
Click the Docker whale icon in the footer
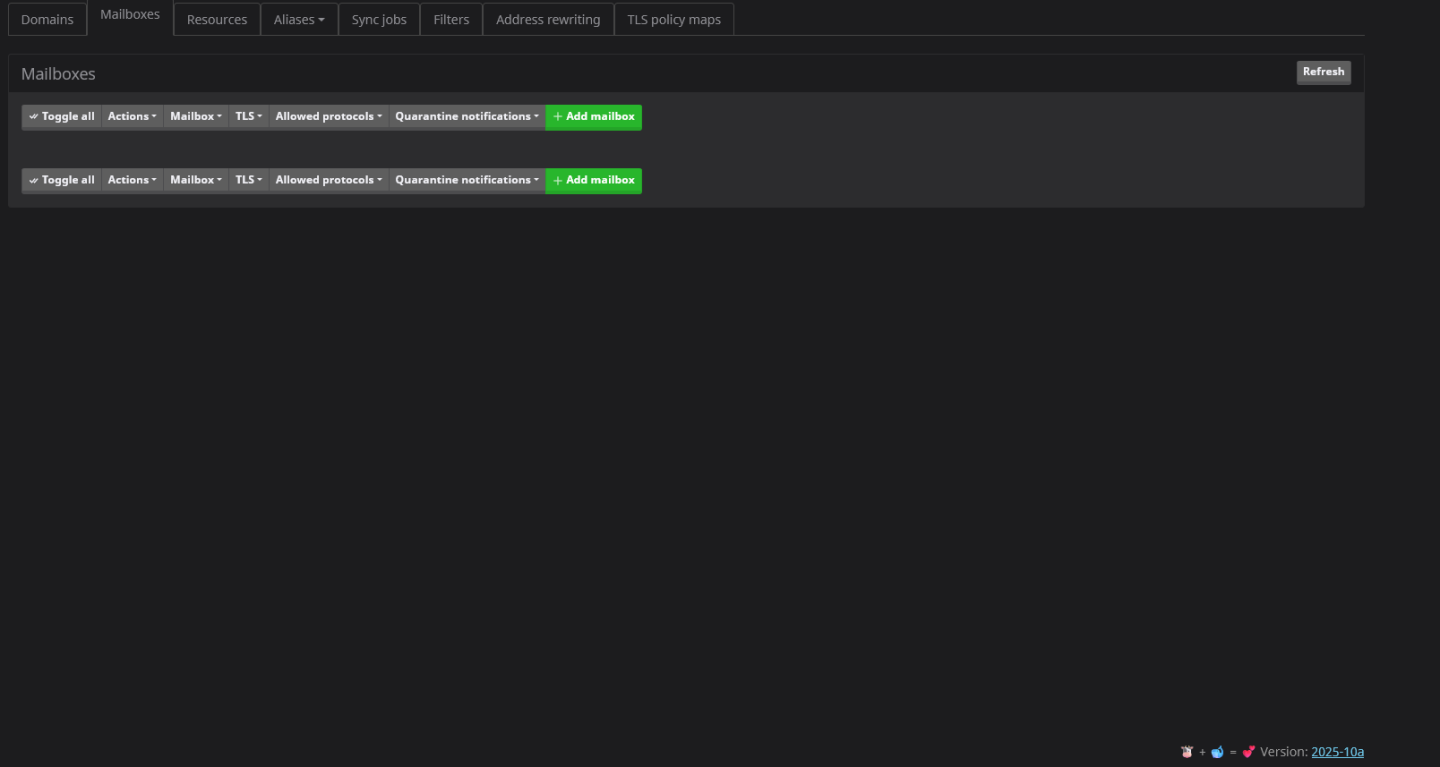1217,752
